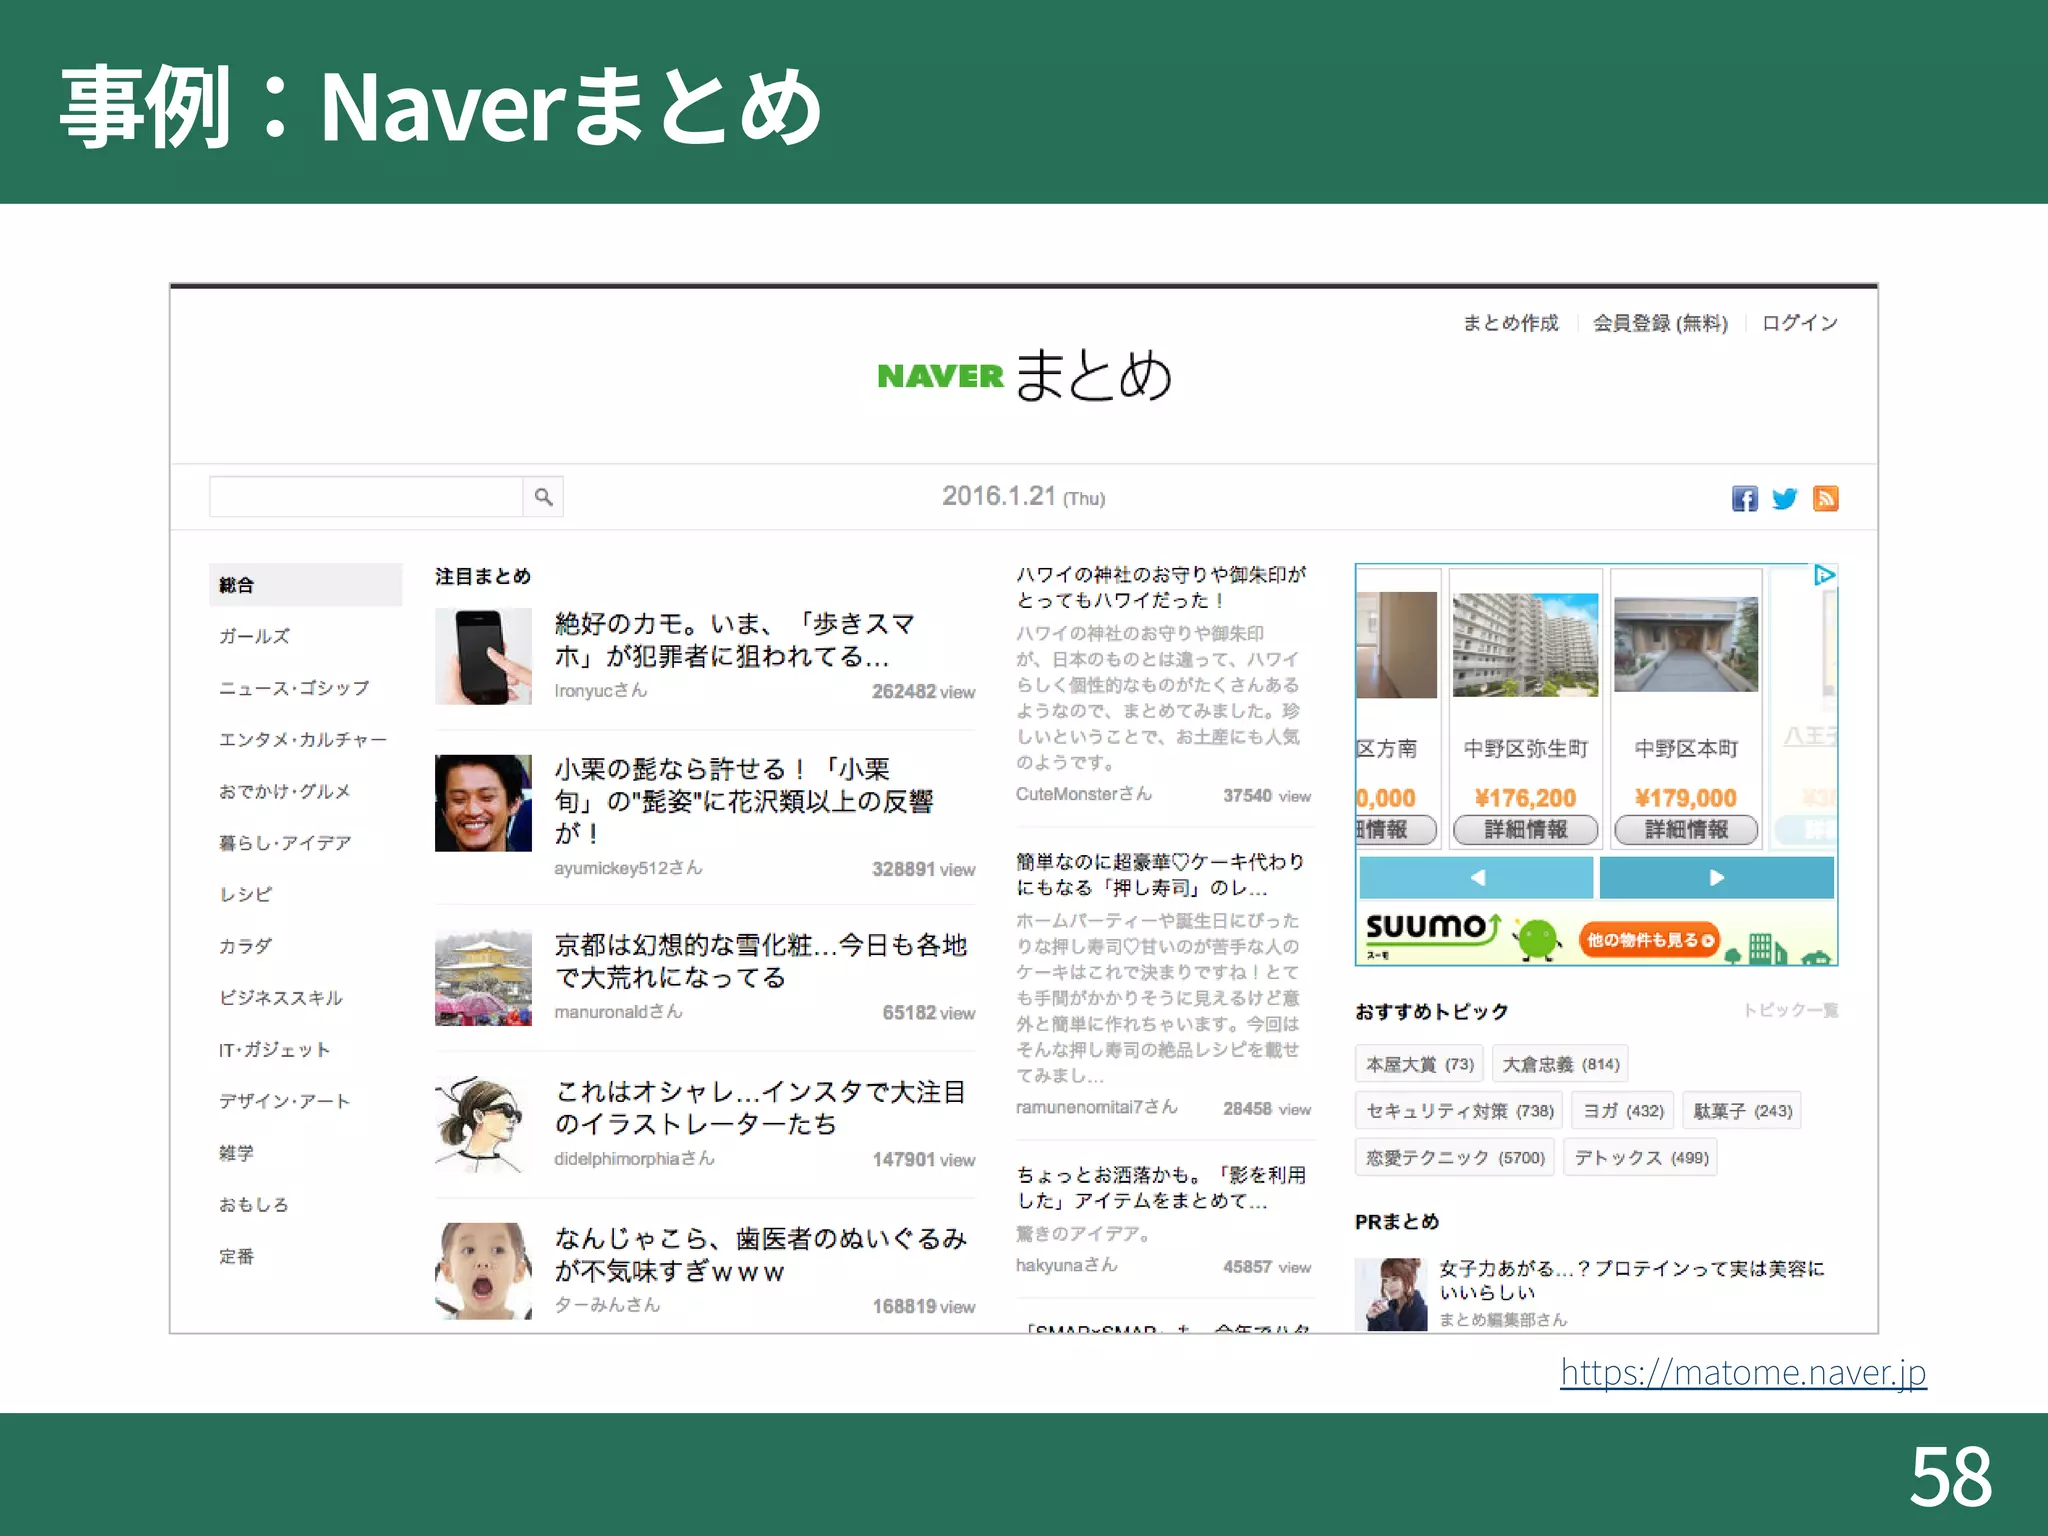Click the surprised child thumbnail
The height and width of the screenshot is (1536, 2048).
tap(483, 1271)
